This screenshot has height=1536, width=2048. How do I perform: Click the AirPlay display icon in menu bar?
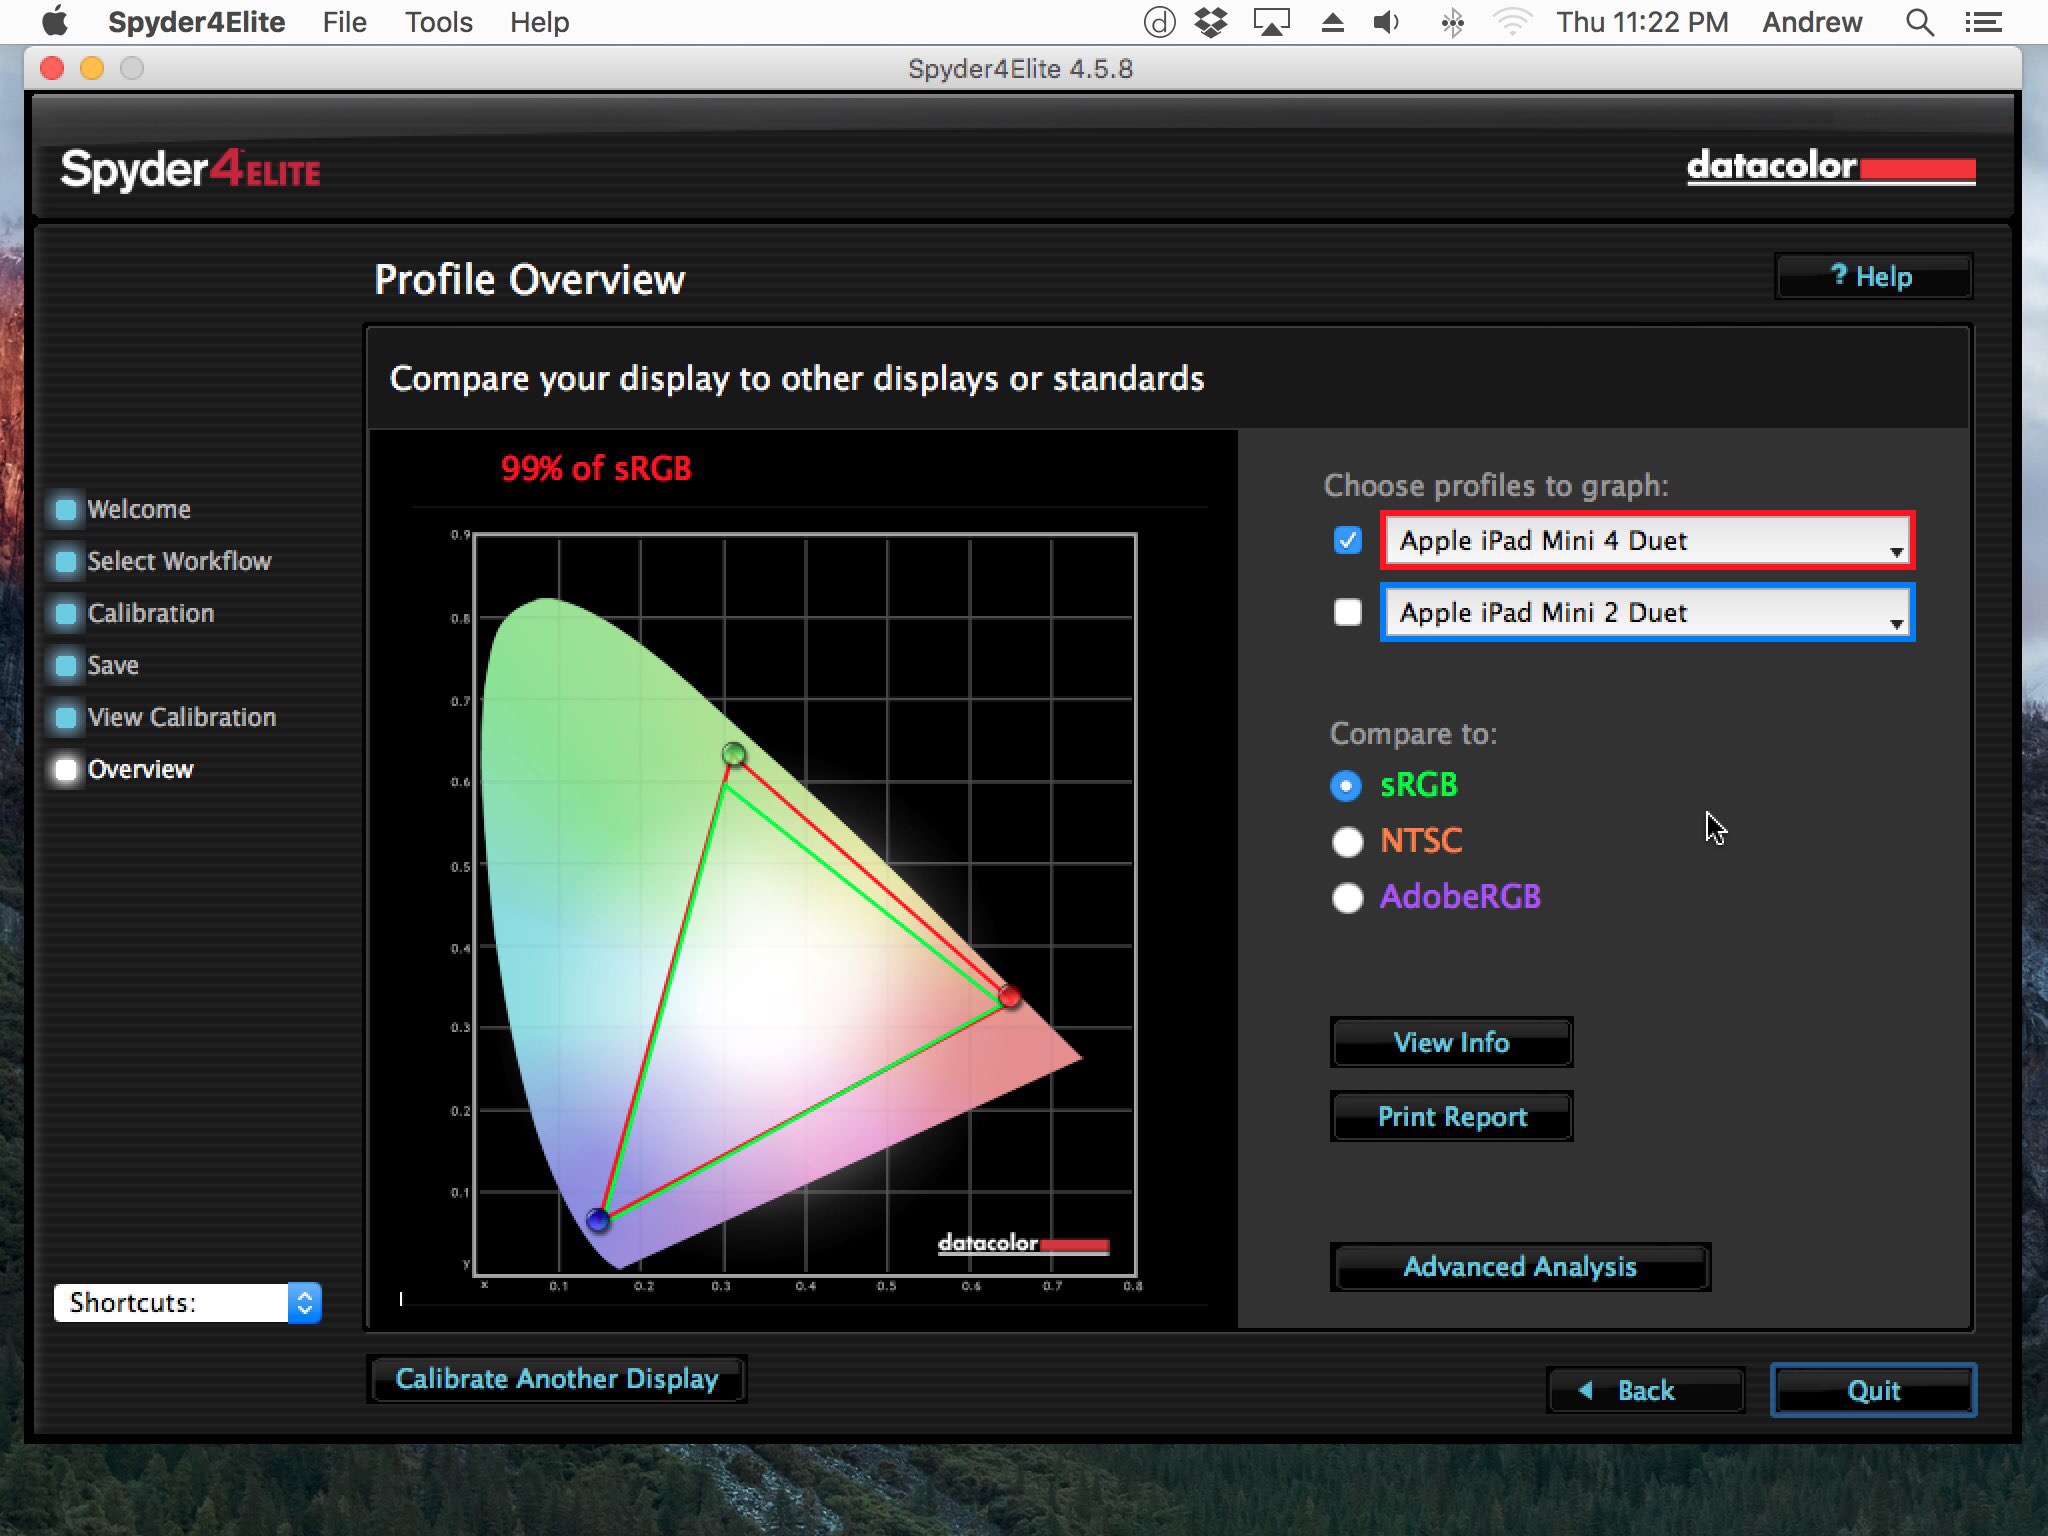point(1271,22)
